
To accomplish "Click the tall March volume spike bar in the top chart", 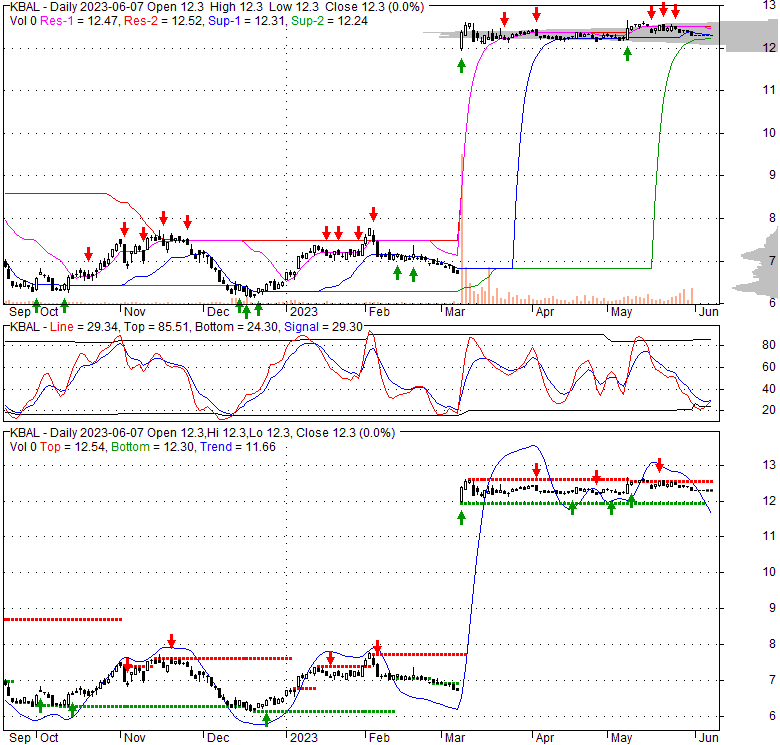I will pyautogui.click(x=462, y=229).
